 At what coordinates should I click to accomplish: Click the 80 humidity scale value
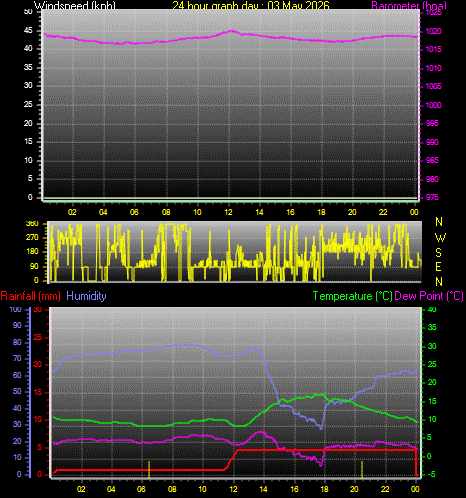coord(17,342)
